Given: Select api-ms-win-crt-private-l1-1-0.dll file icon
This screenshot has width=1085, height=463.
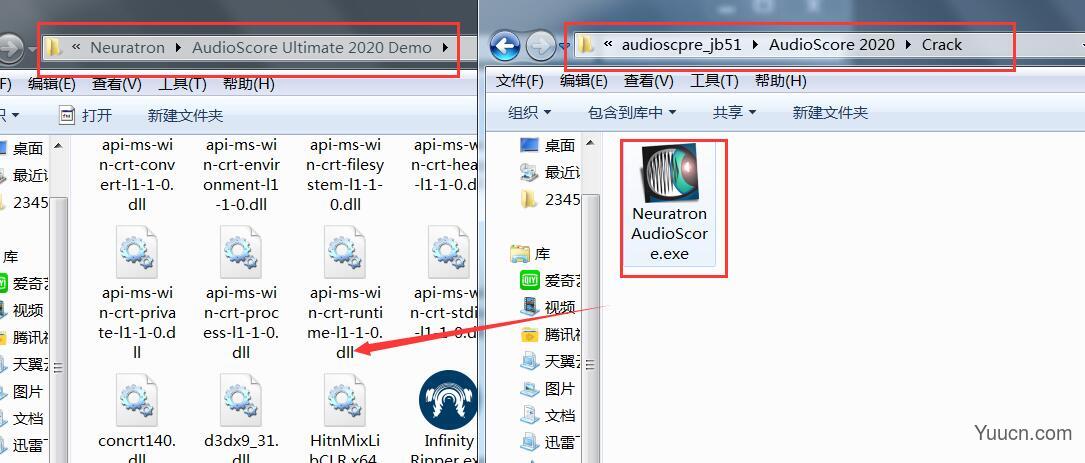Looking at the screenshot, I should click(x=136, y=253).
